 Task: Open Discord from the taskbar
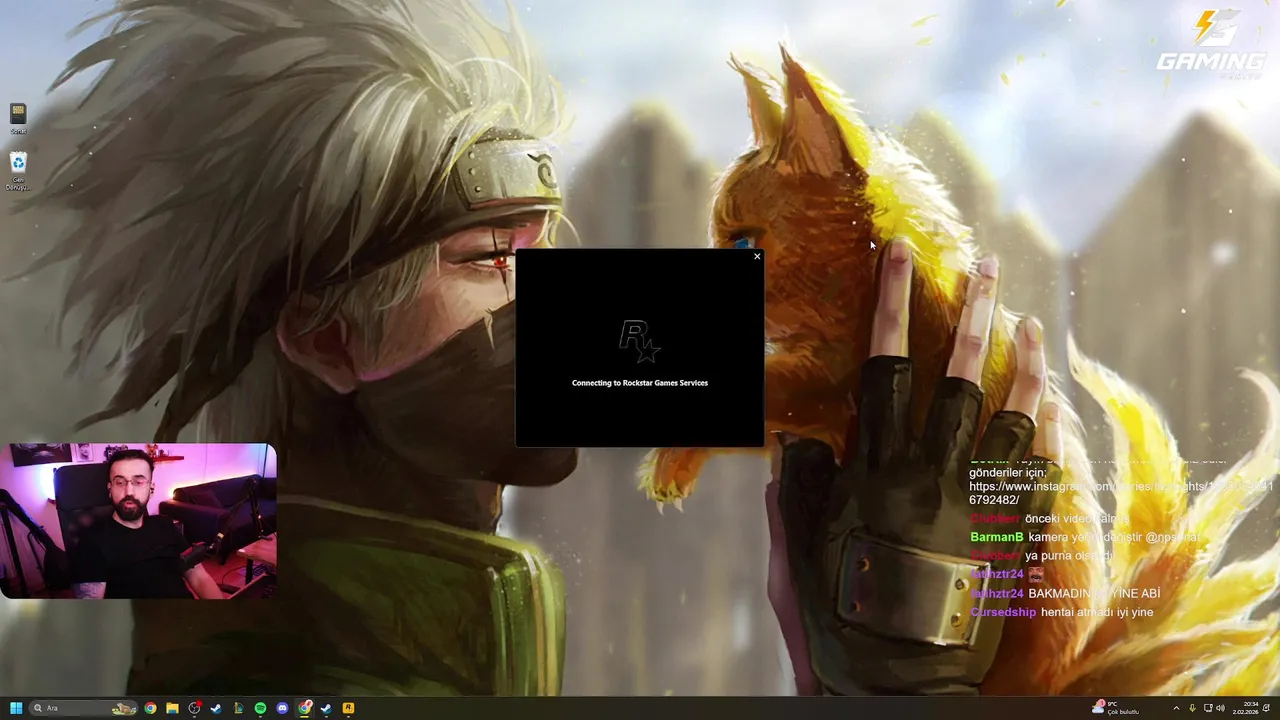[x=282, y=708]
